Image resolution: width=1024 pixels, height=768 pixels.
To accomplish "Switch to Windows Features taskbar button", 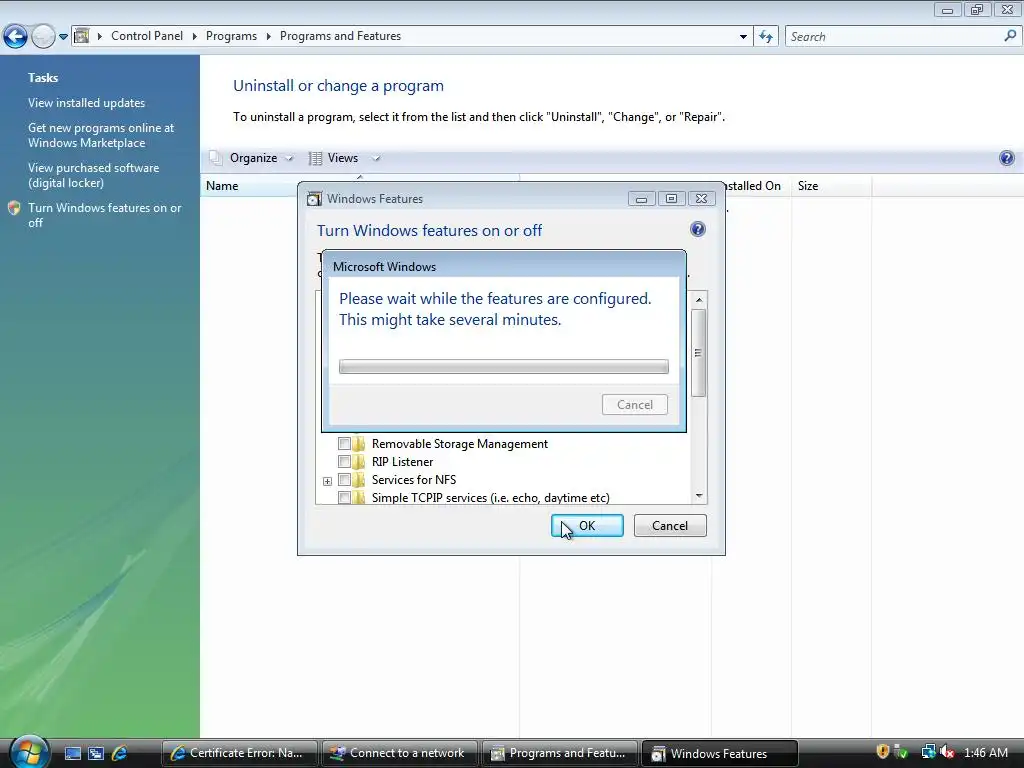I will coord(720,753).
